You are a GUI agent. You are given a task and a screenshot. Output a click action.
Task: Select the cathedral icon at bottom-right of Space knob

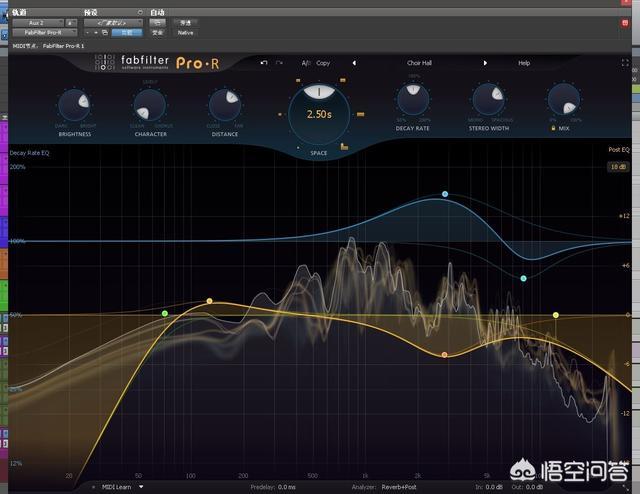(x=344, y=146)
